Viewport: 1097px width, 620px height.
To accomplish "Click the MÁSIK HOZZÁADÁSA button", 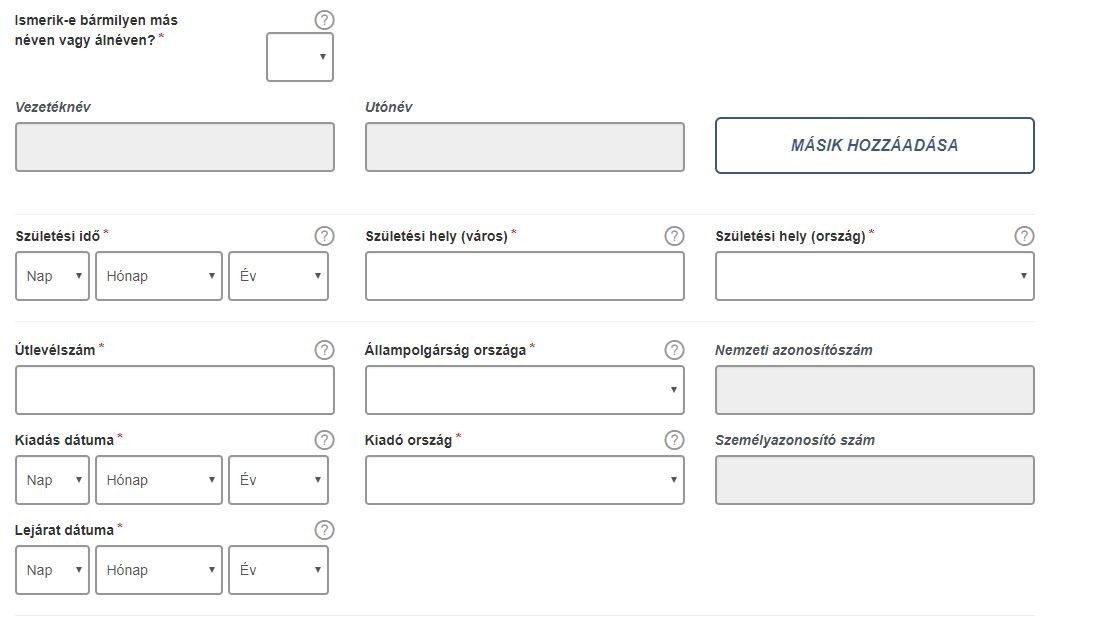I will click(875, 146).
